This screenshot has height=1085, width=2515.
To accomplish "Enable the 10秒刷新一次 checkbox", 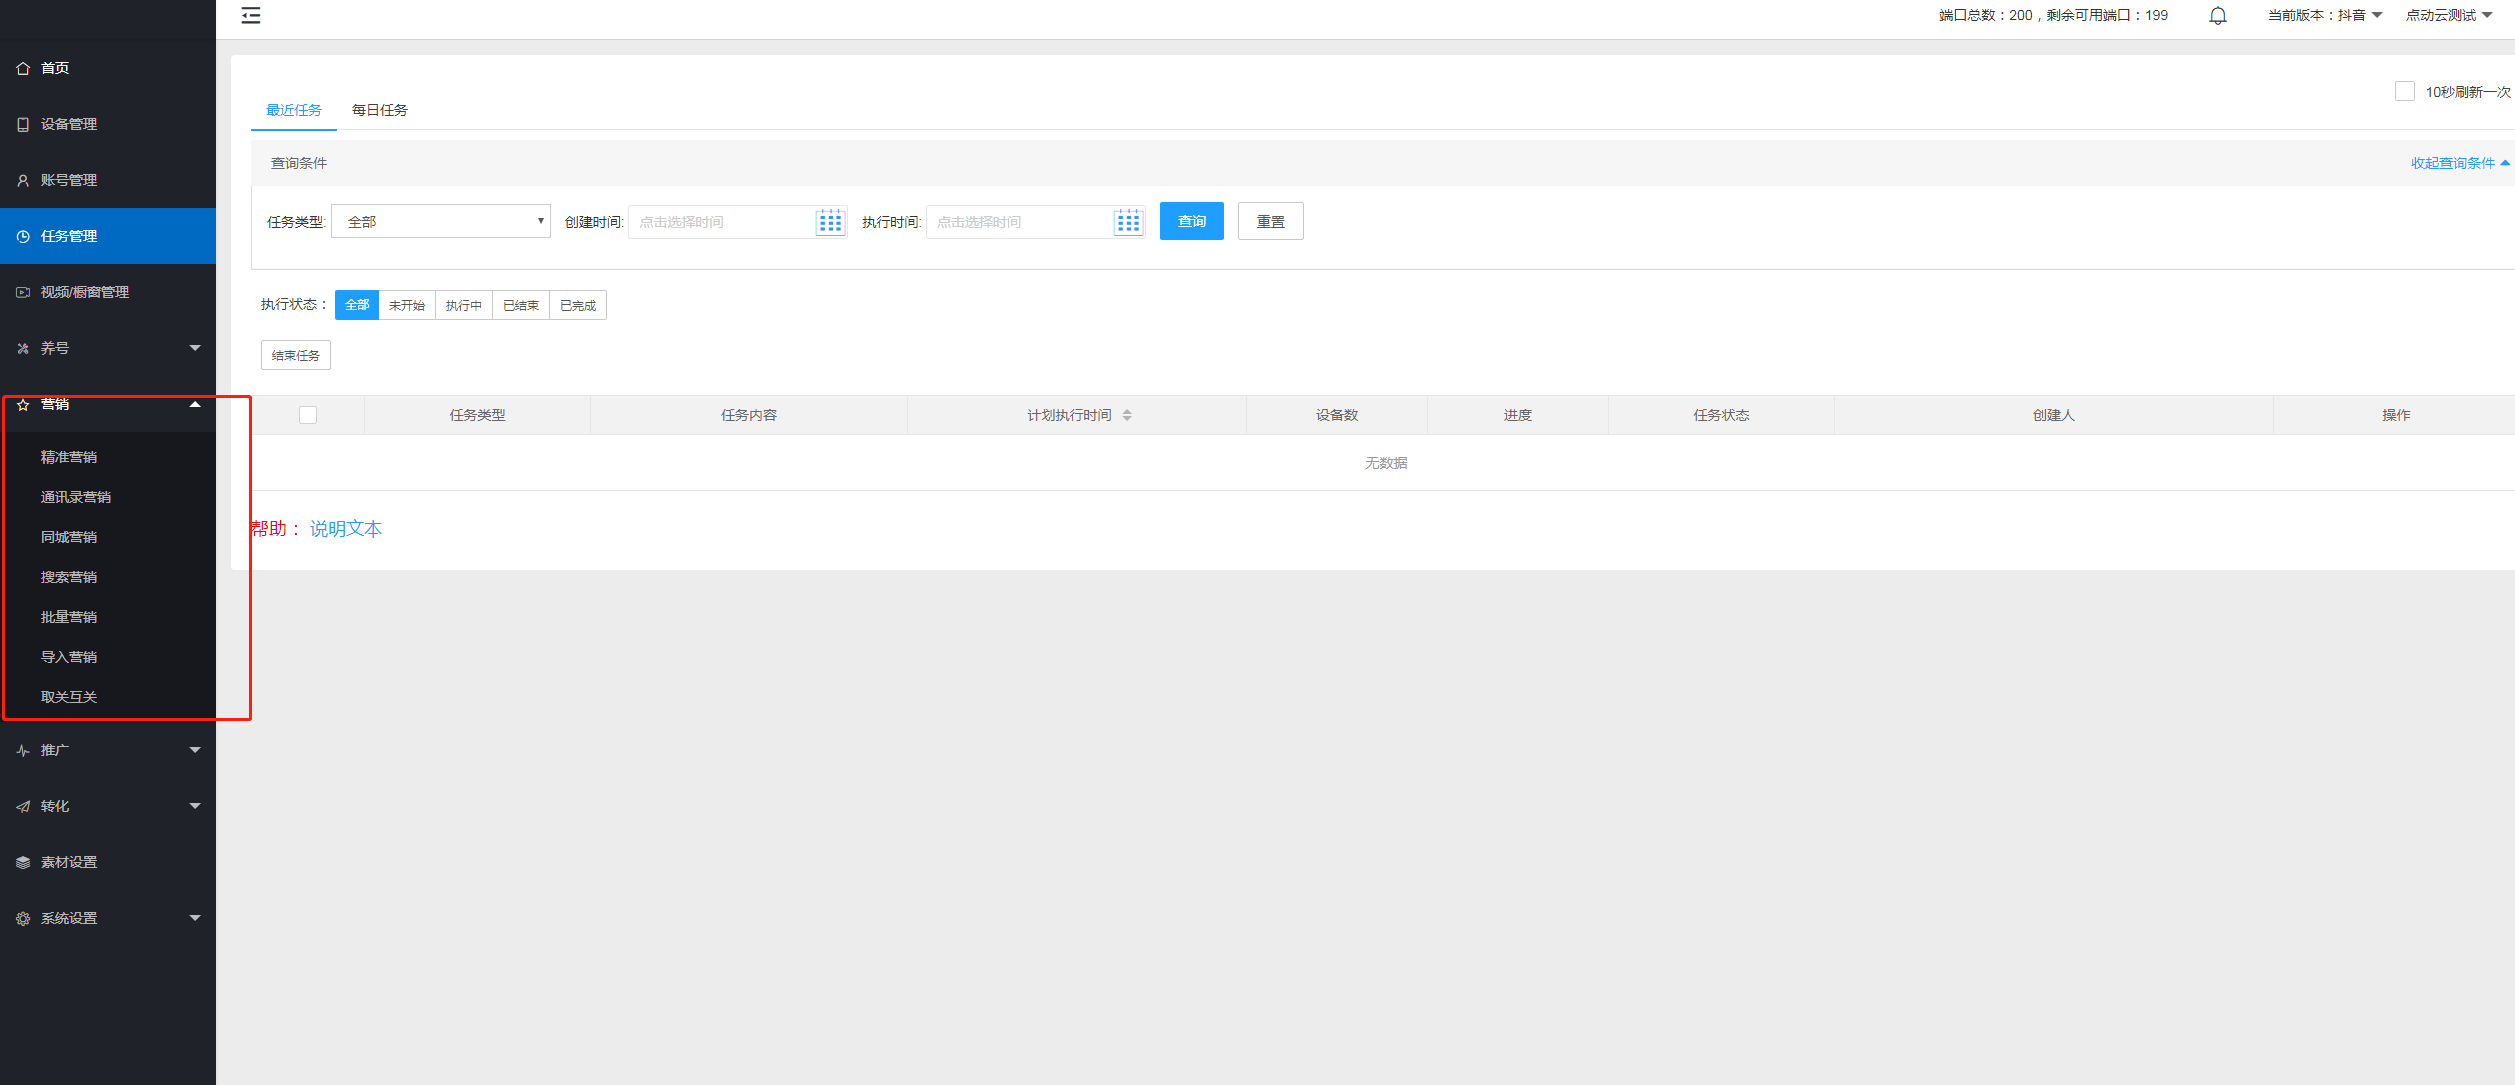I will (2405, 91).
